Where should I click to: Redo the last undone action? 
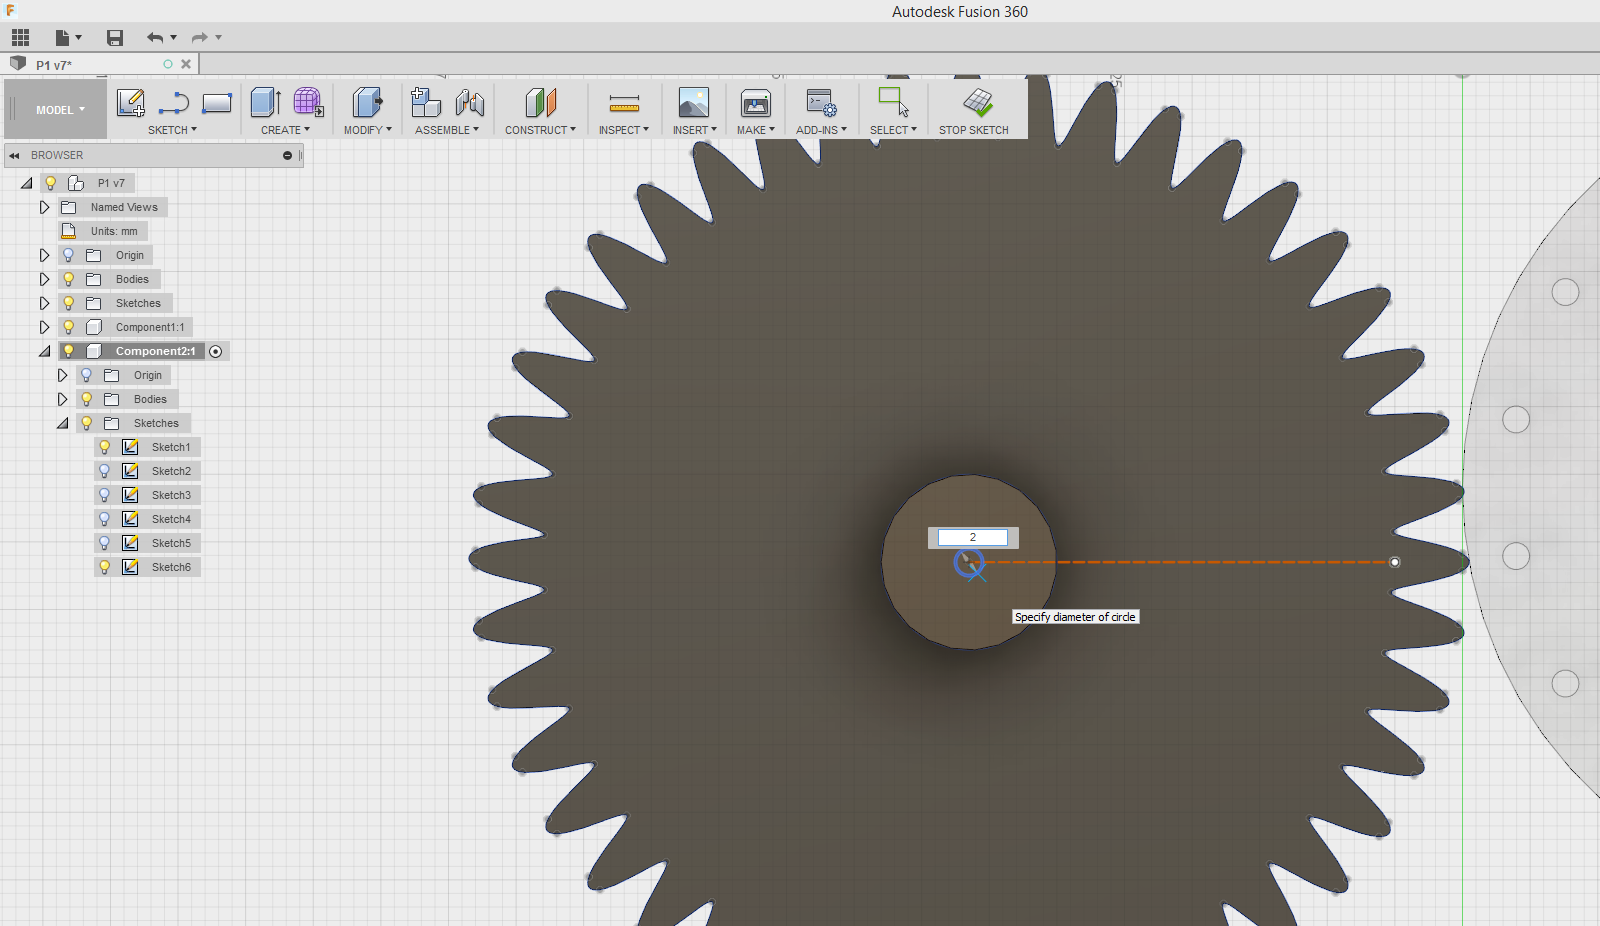[x=200, y=38]
